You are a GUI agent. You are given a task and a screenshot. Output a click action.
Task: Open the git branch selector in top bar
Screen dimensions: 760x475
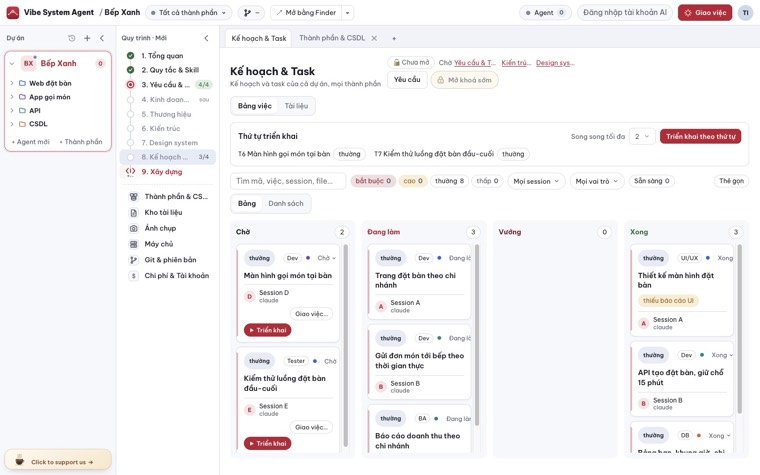point(251,13)
